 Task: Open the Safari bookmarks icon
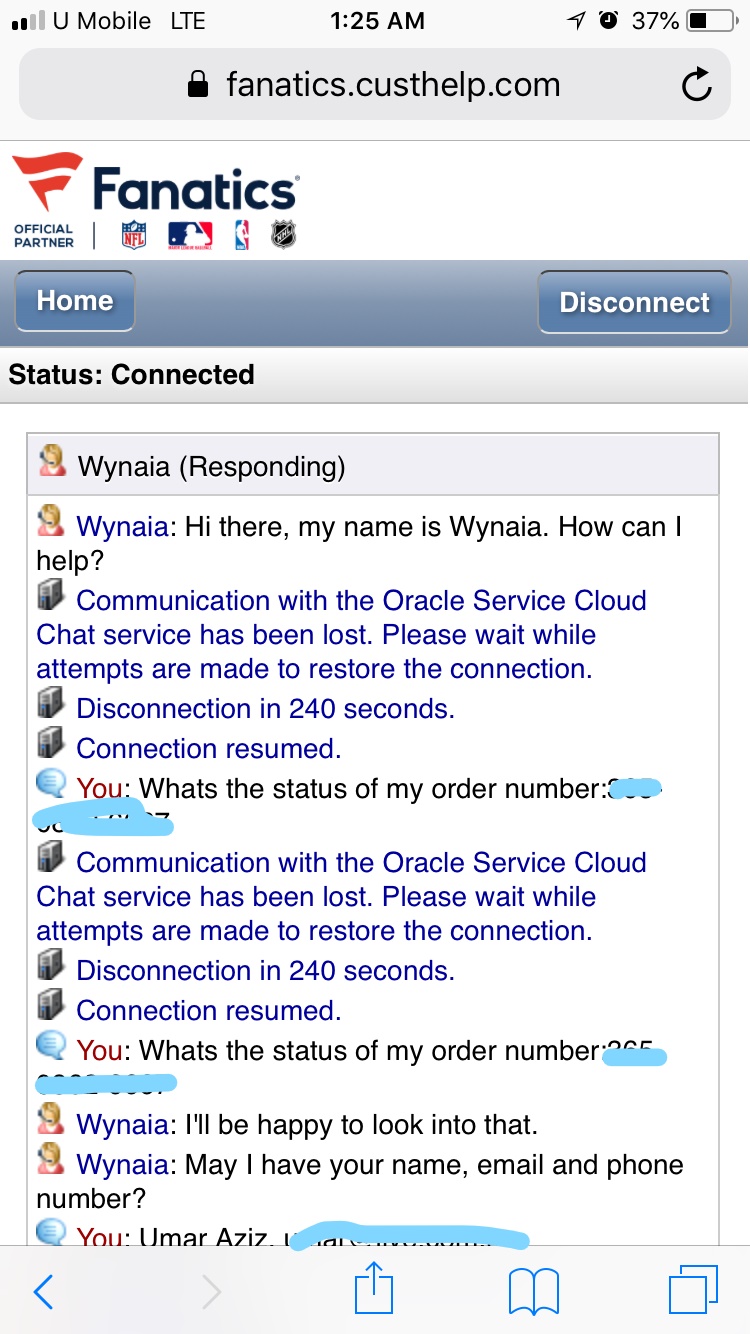(x=533, y=1292)
